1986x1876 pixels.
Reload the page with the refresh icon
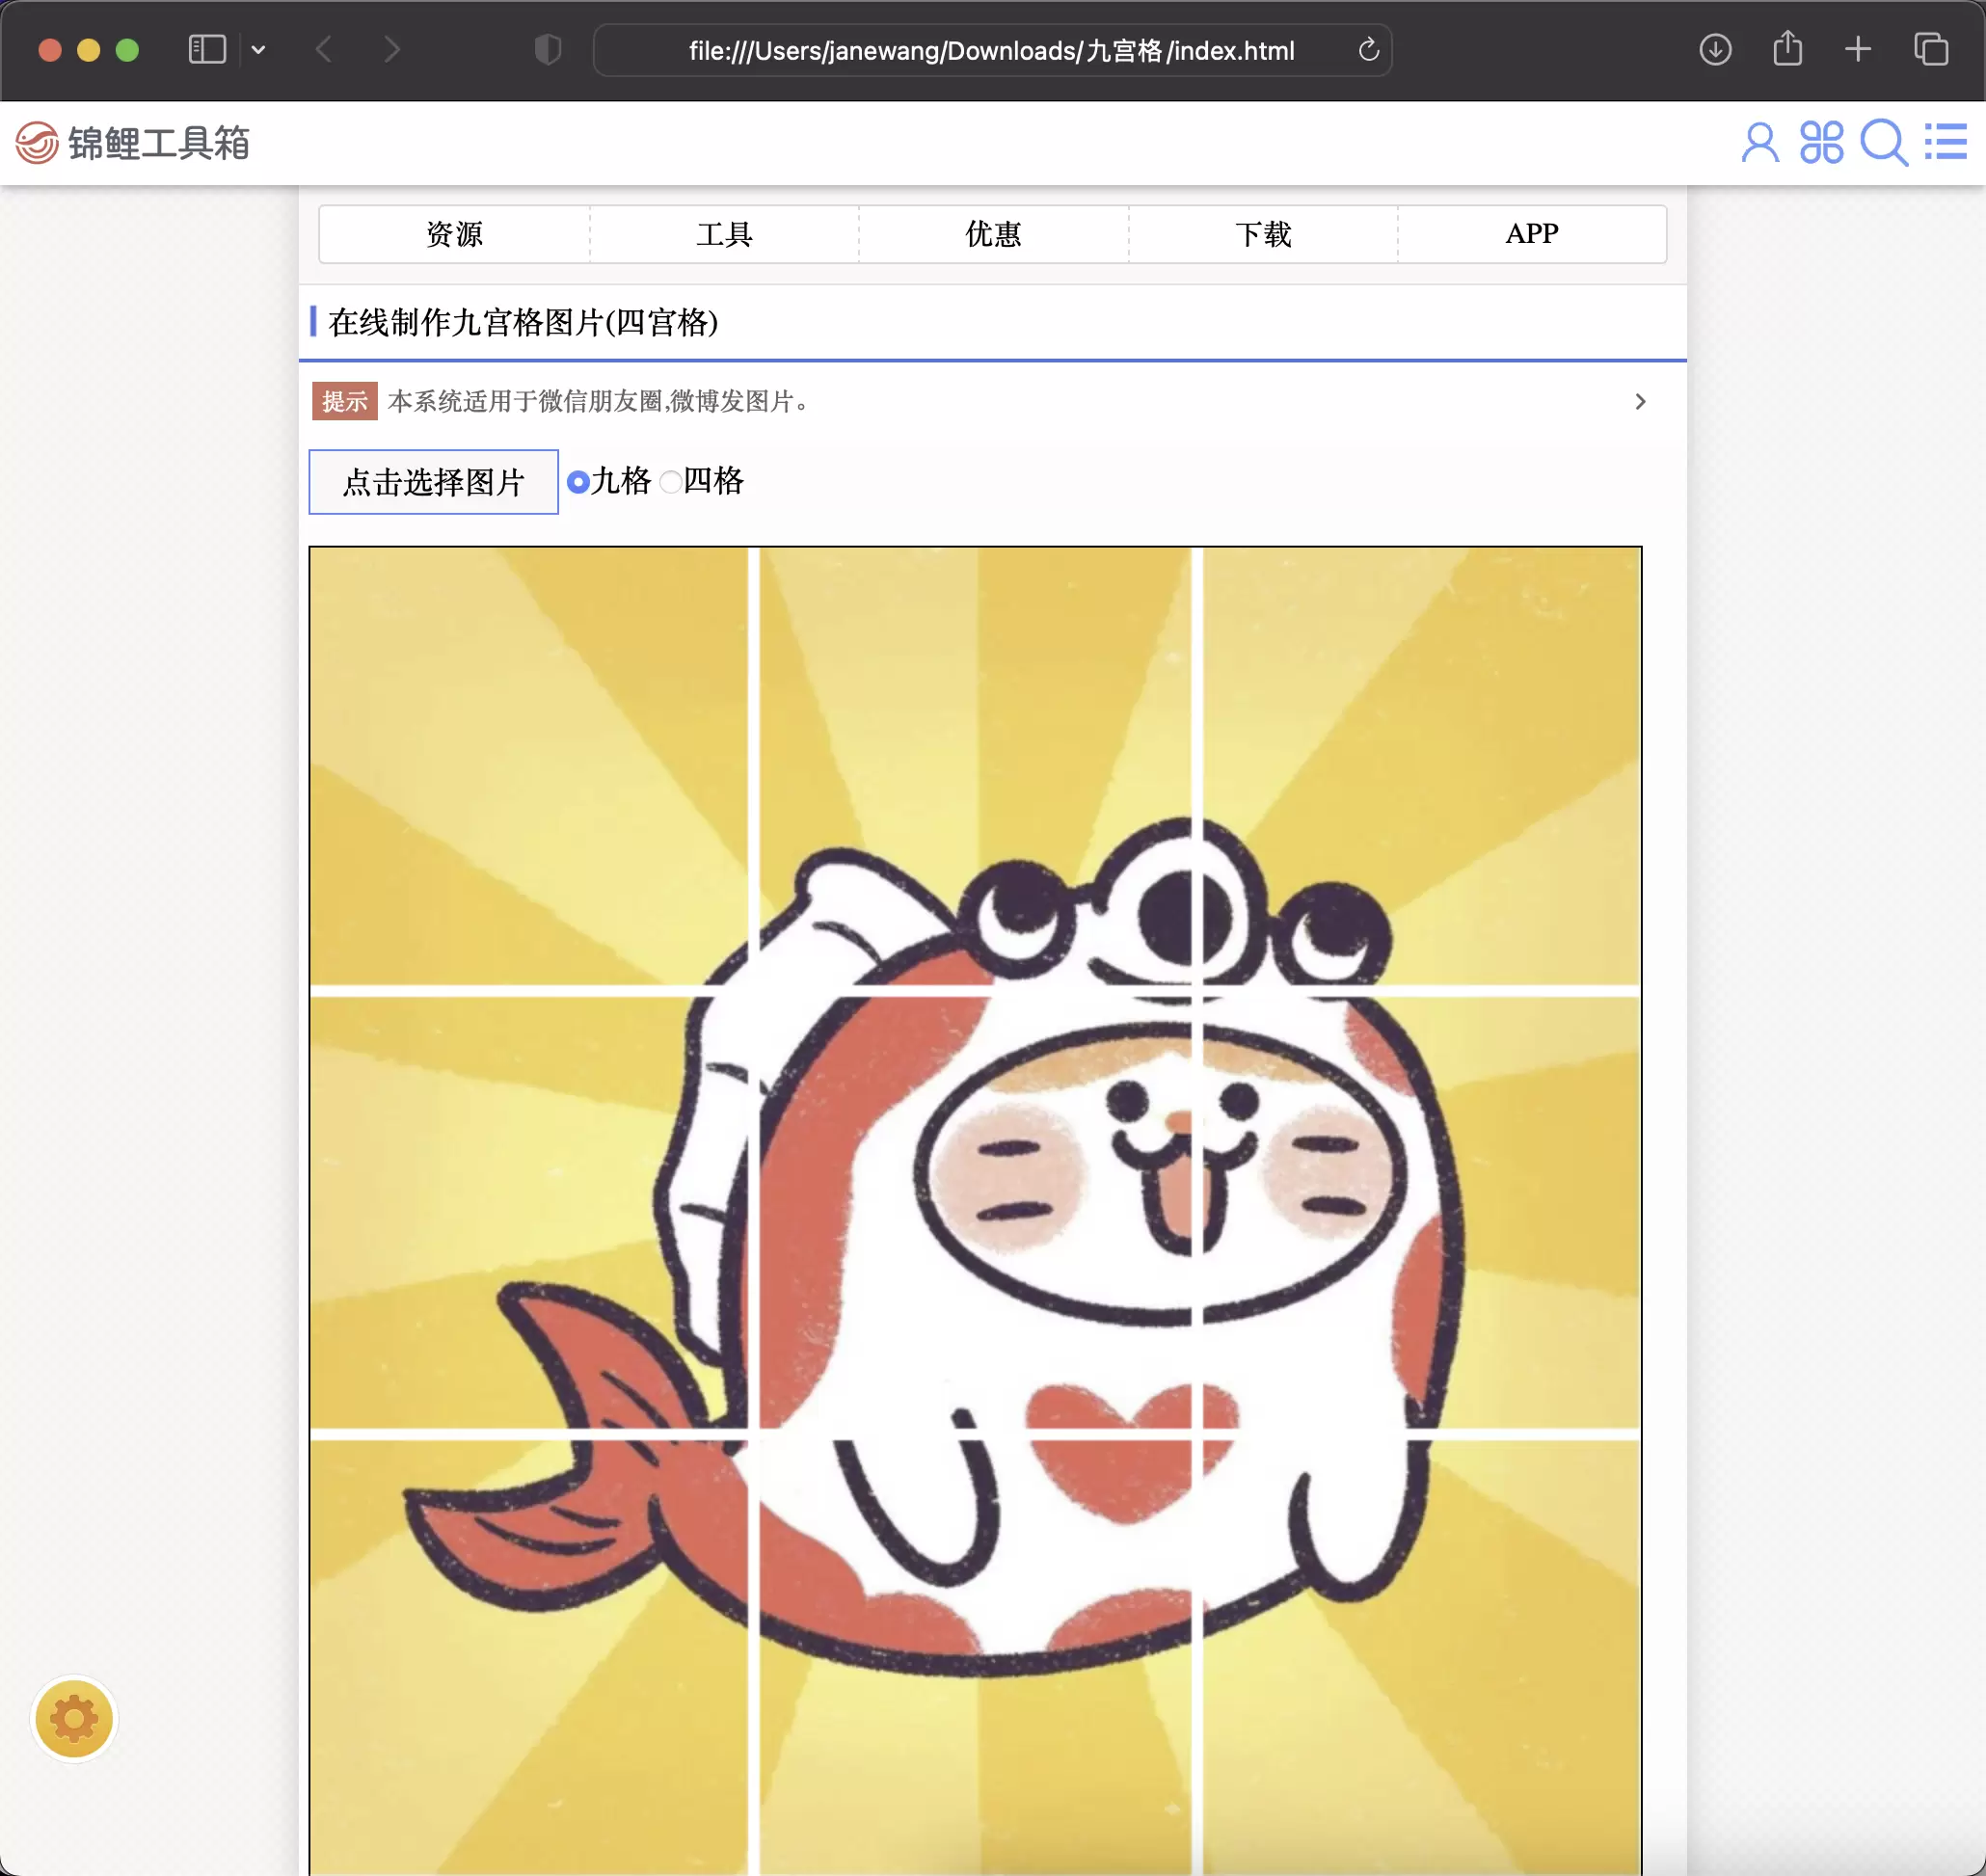point(1368,49)
